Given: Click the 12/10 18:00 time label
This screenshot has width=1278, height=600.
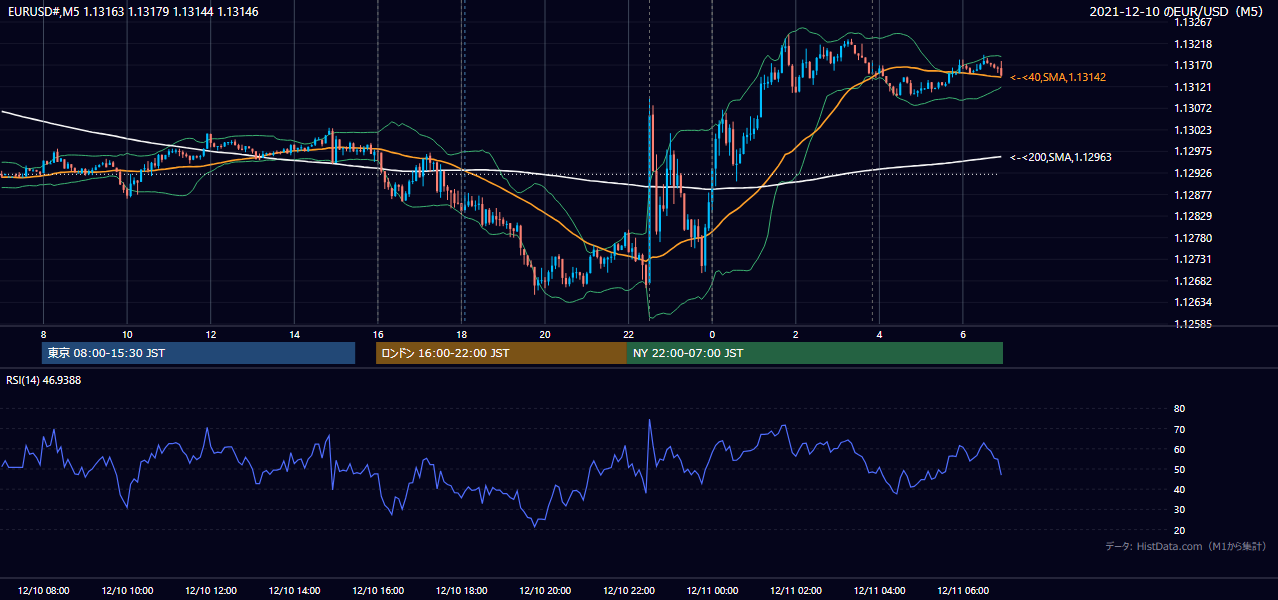Looking at the screenshot, I should 461,591.
